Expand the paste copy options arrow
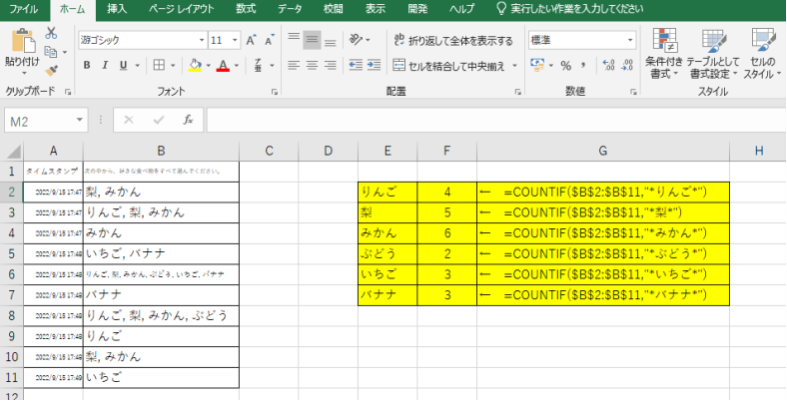787x401 pixels. (x=65, y=52)
